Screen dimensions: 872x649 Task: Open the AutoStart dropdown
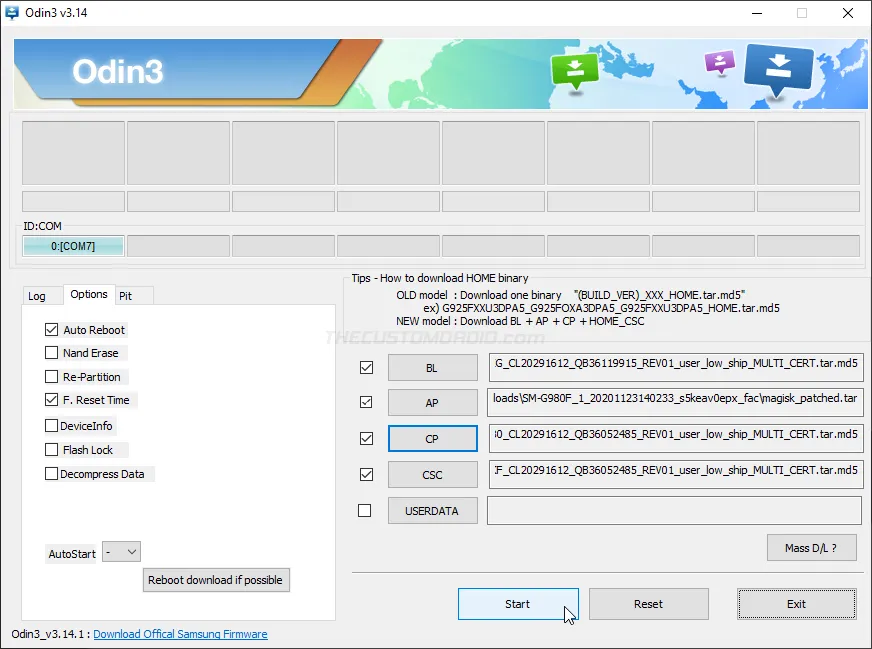[122, 552]
